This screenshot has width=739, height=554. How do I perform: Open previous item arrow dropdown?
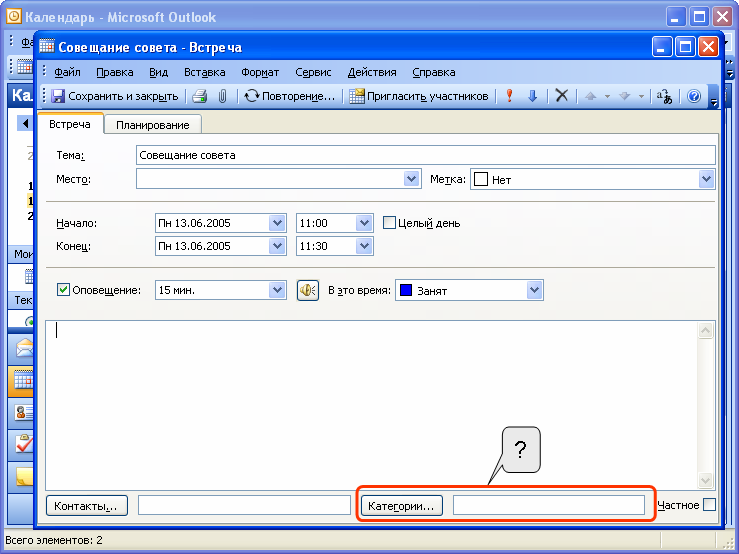click(607, 96)
